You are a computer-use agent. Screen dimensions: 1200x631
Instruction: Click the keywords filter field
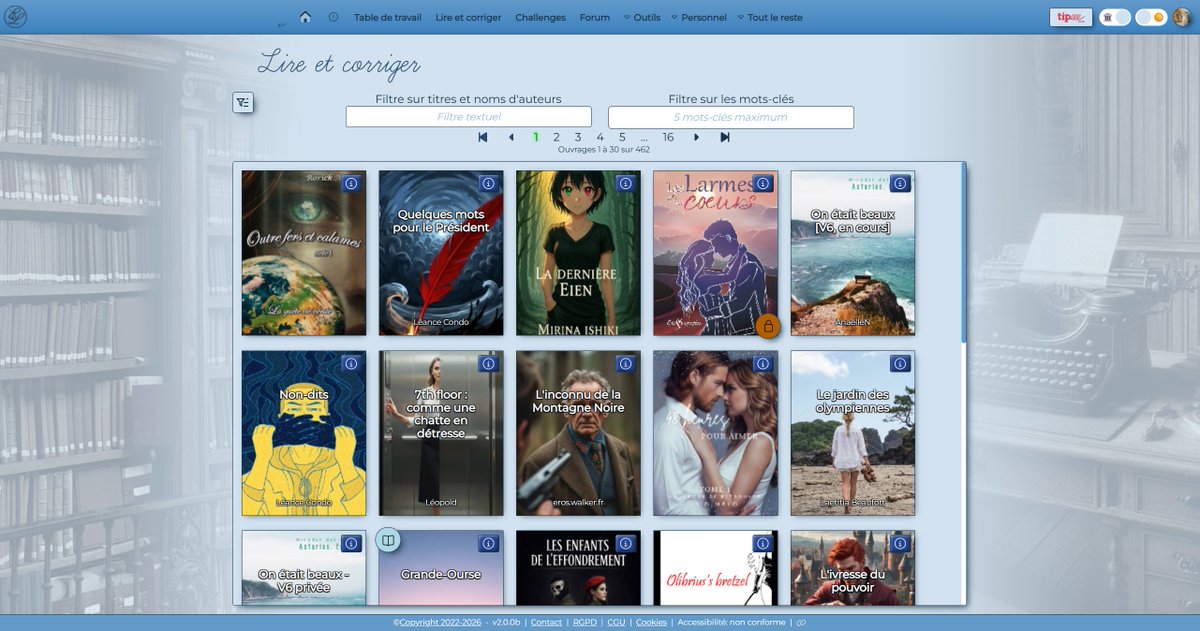(731, 117)
